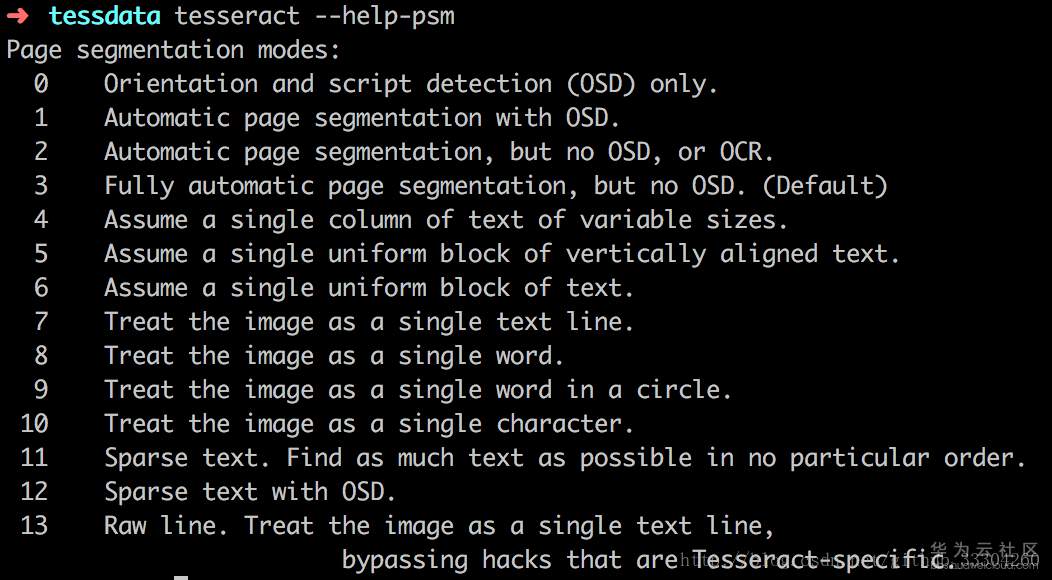Select the "Automatic page segmentation with OSD" line
The height and width of the screenshot is (580, 1052).
[x=362, y=118]
